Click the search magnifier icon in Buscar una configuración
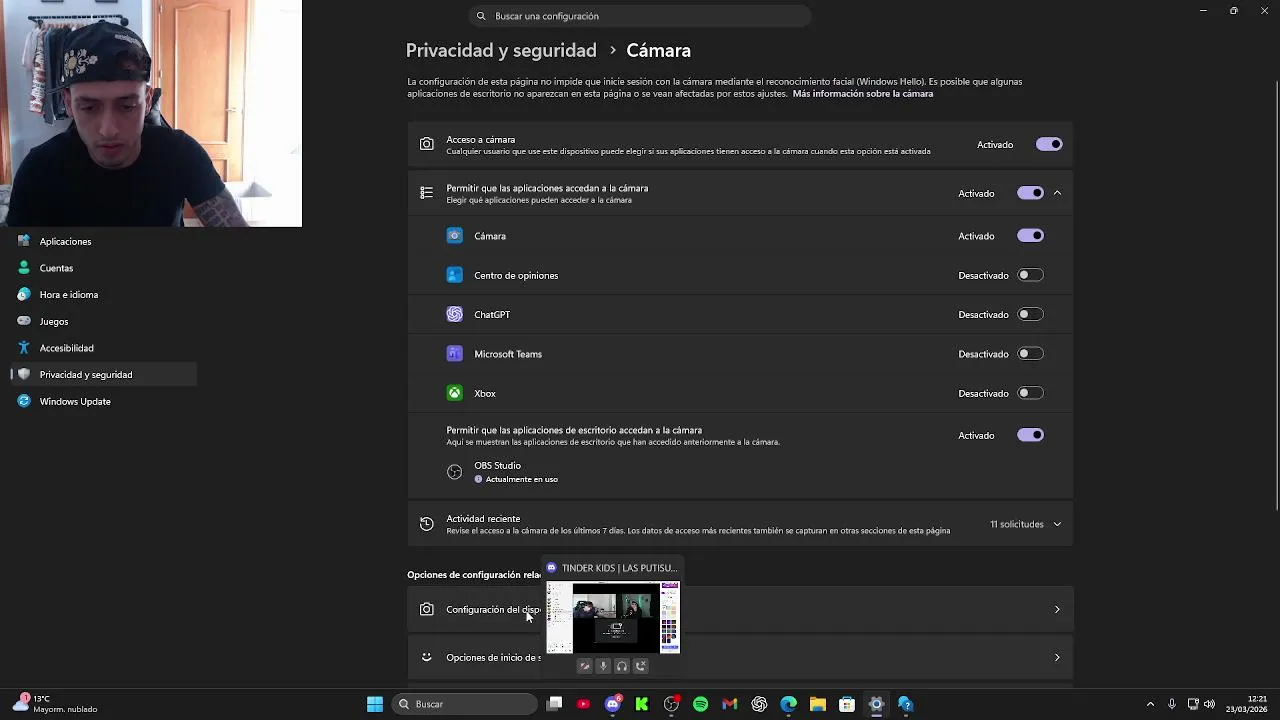 tap(481, 16)
